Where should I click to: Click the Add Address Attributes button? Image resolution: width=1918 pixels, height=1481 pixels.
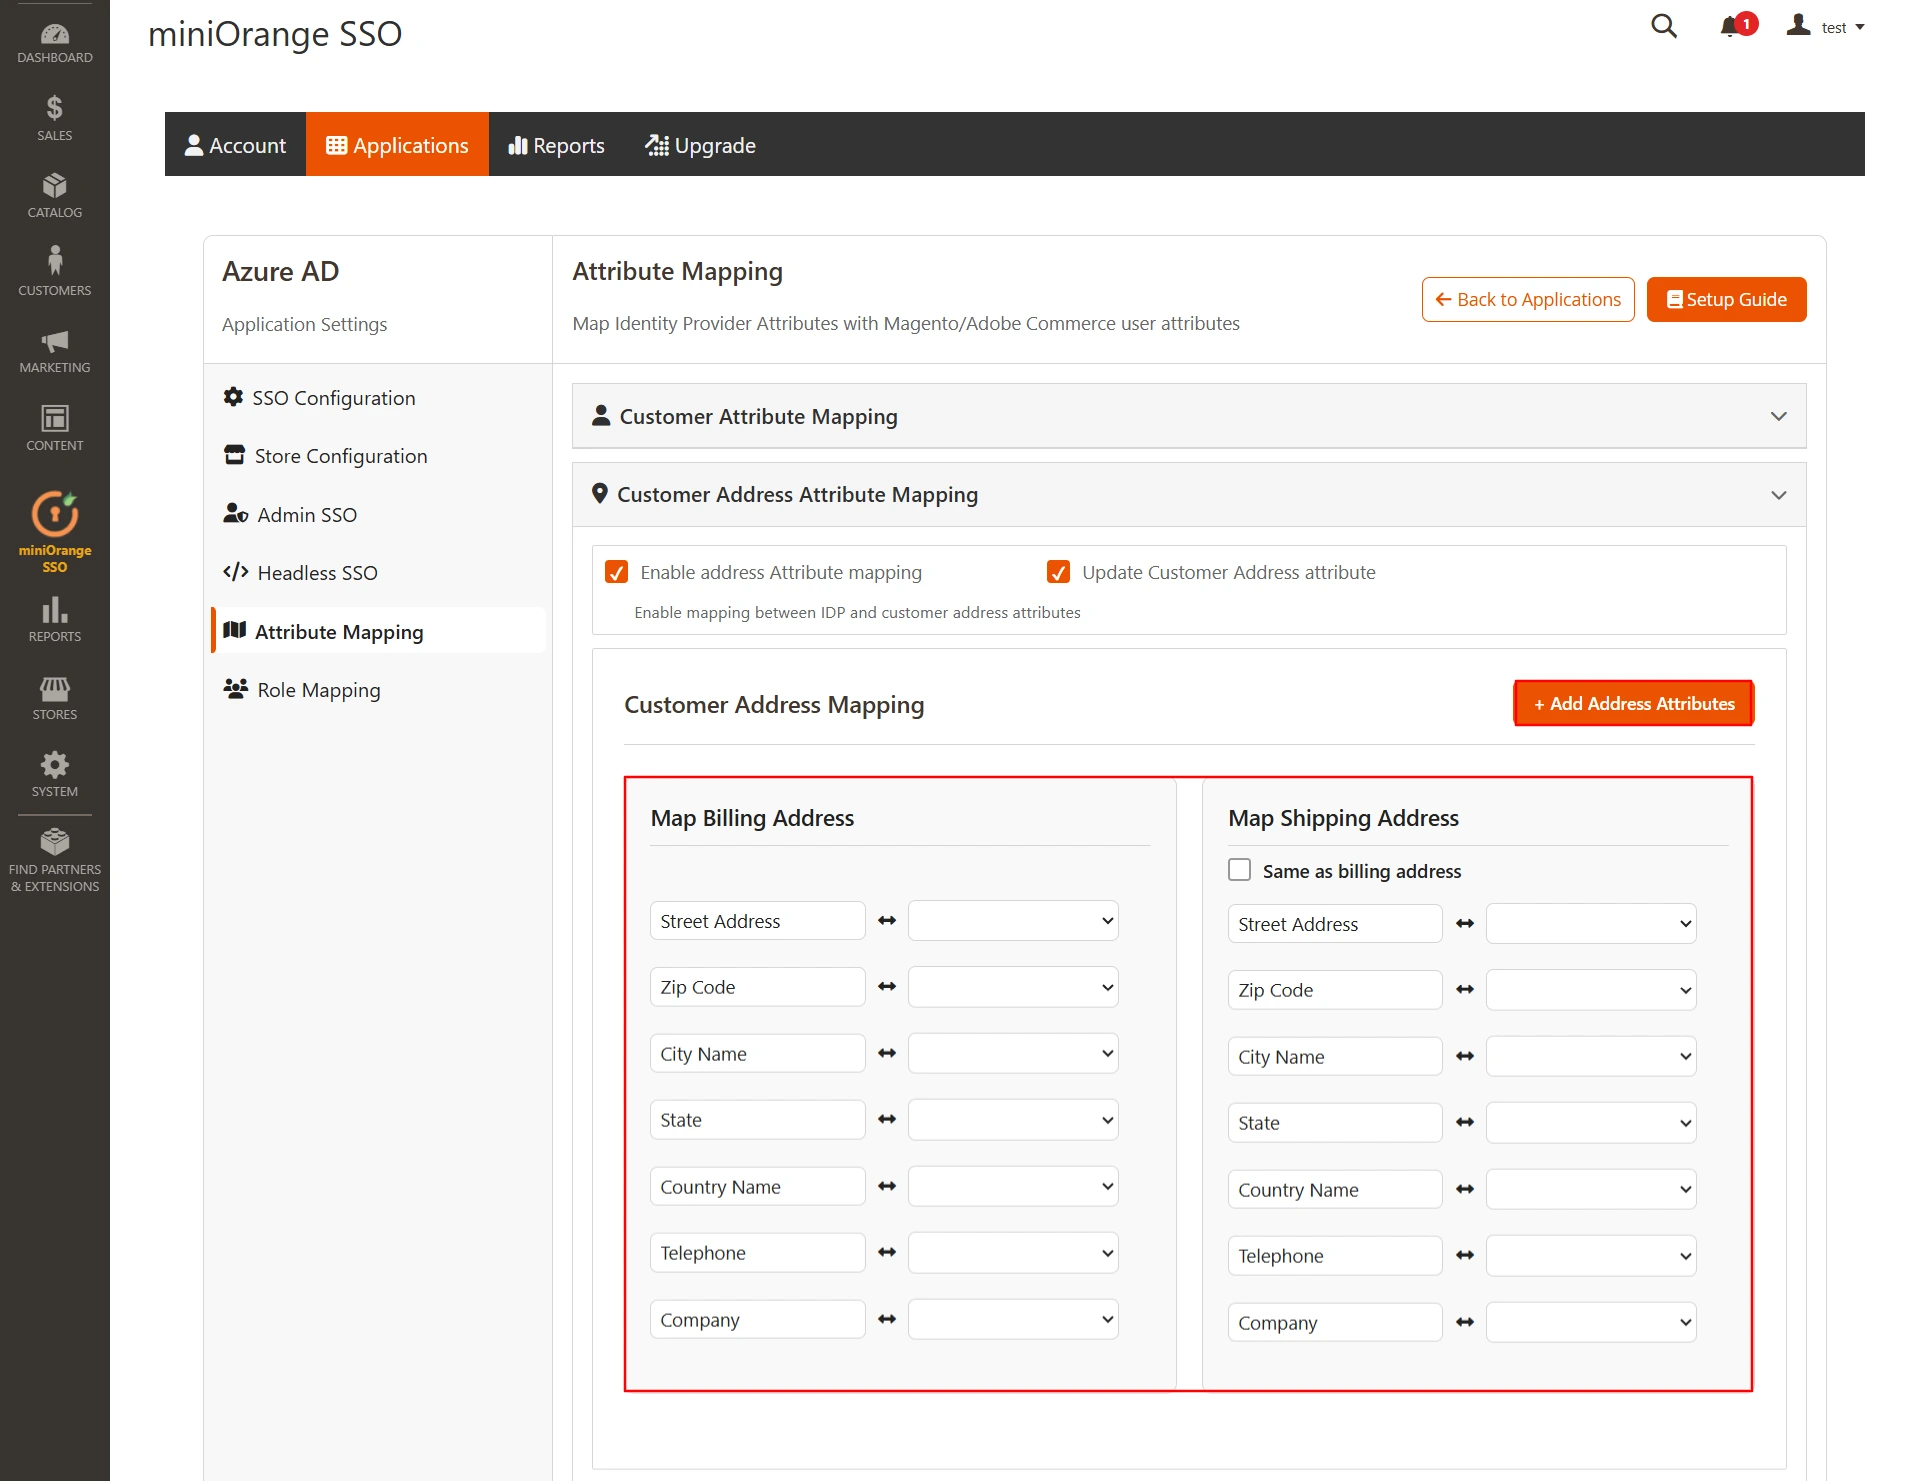1632,703
